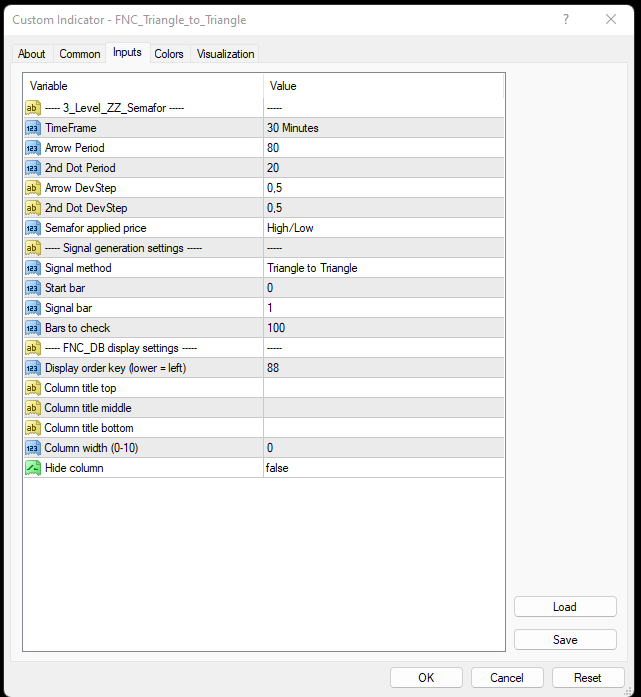Edit the Bars to check value 100
The height and width of the screenshot is (697, 641).
tap(384, 328)
